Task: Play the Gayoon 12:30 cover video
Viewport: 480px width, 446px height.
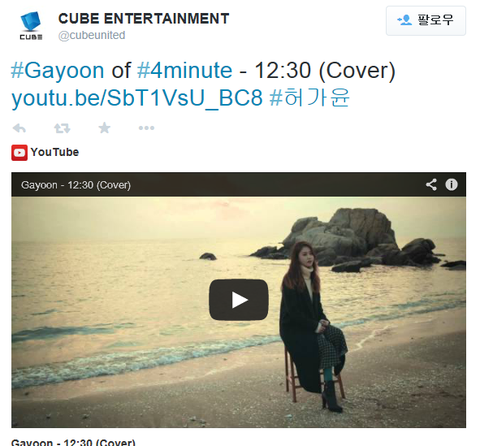Action: 239,300
